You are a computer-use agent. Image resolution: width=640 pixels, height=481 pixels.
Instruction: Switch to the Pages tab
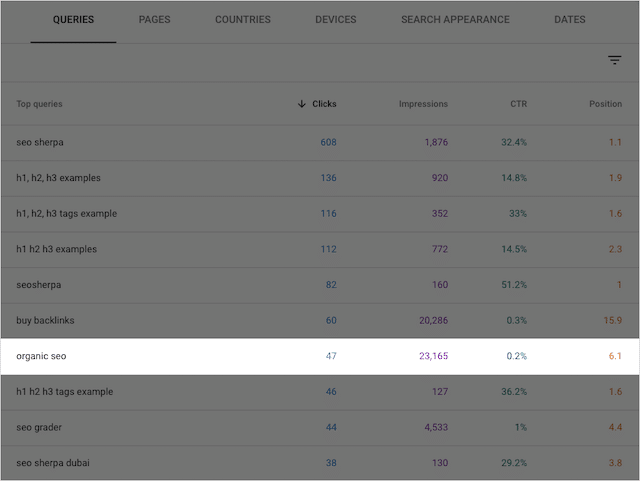tap(154, 20)
